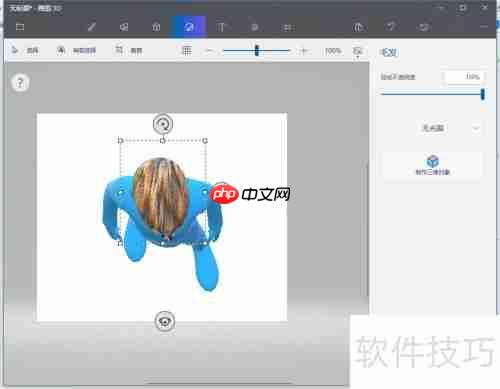Open the more options ellipsis
The width and height of the screenshot is (500, 389).
484,26
